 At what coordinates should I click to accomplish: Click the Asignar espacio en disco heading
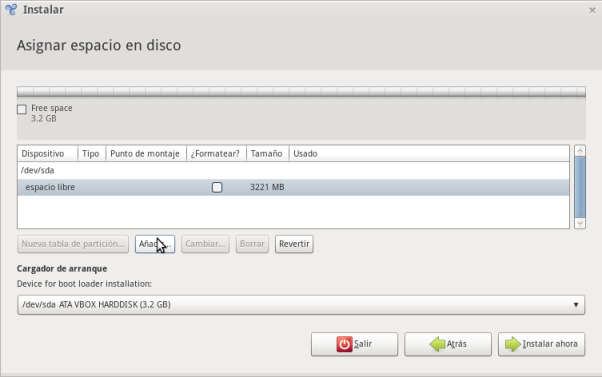click(x=99, y=45)
